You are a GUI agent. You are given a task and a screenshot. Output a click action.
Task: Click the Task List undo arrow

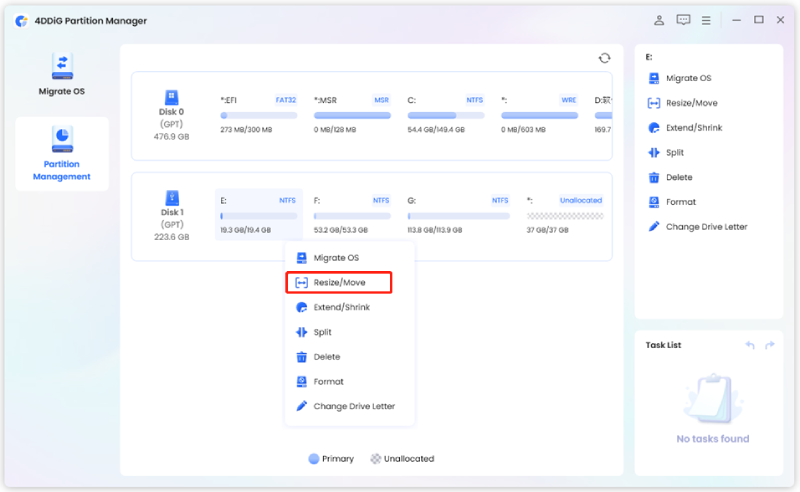click(750, 346)
